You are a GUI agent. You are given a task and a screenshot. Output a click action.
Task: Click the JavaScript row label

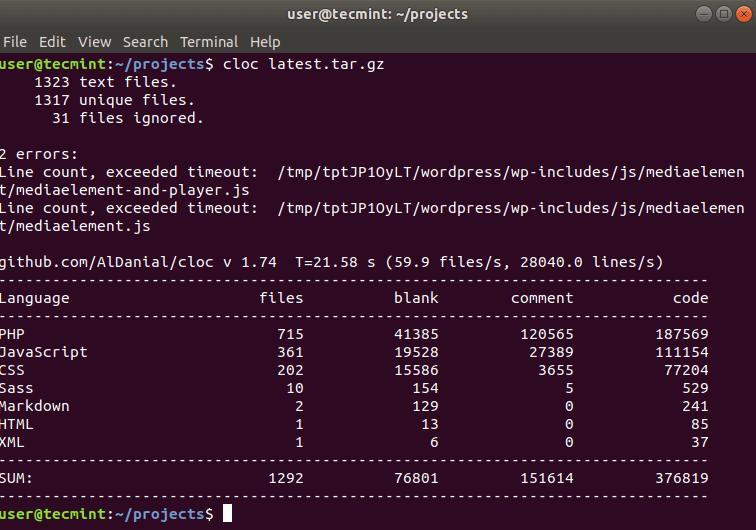(44, 352)
